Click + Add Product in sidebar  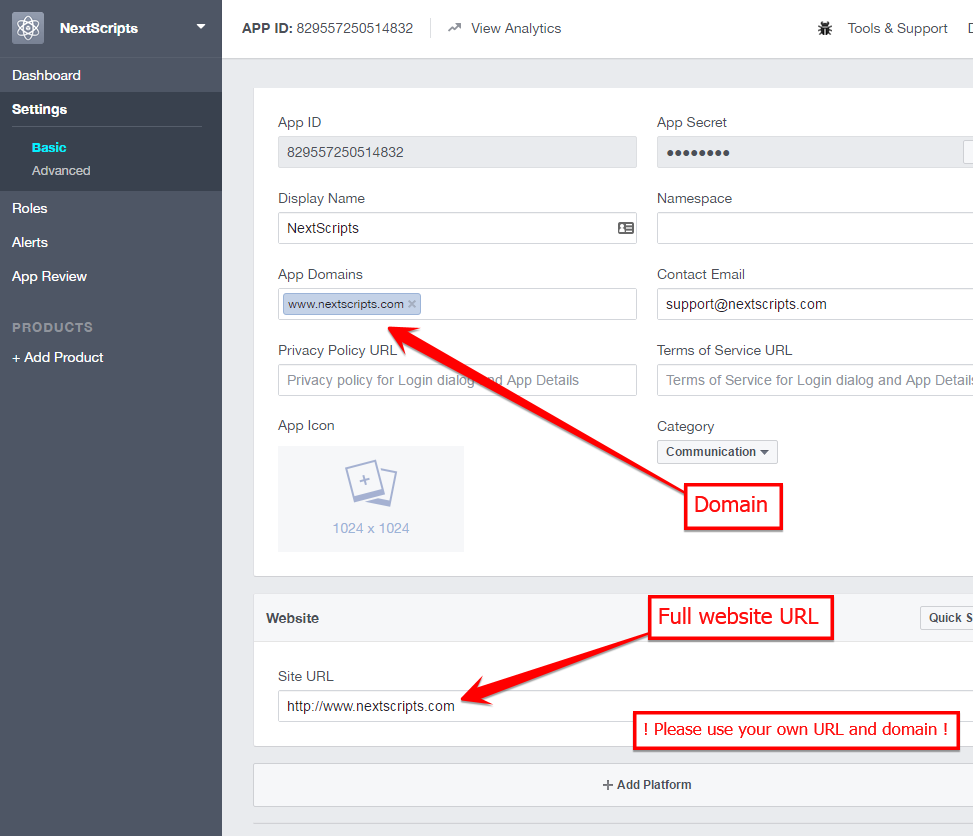(58, 357)
